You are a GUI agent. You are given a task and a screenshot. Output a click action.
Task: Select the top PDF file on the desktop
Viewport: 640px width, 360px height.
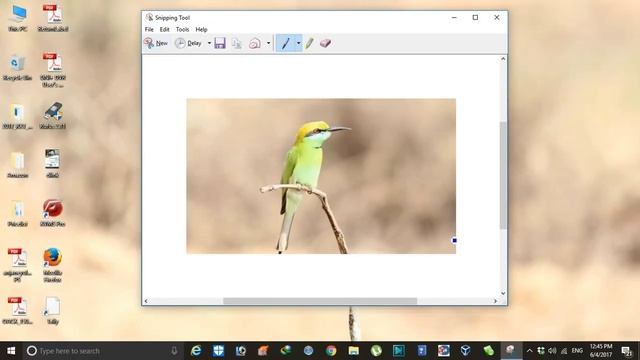coord(53,18)
